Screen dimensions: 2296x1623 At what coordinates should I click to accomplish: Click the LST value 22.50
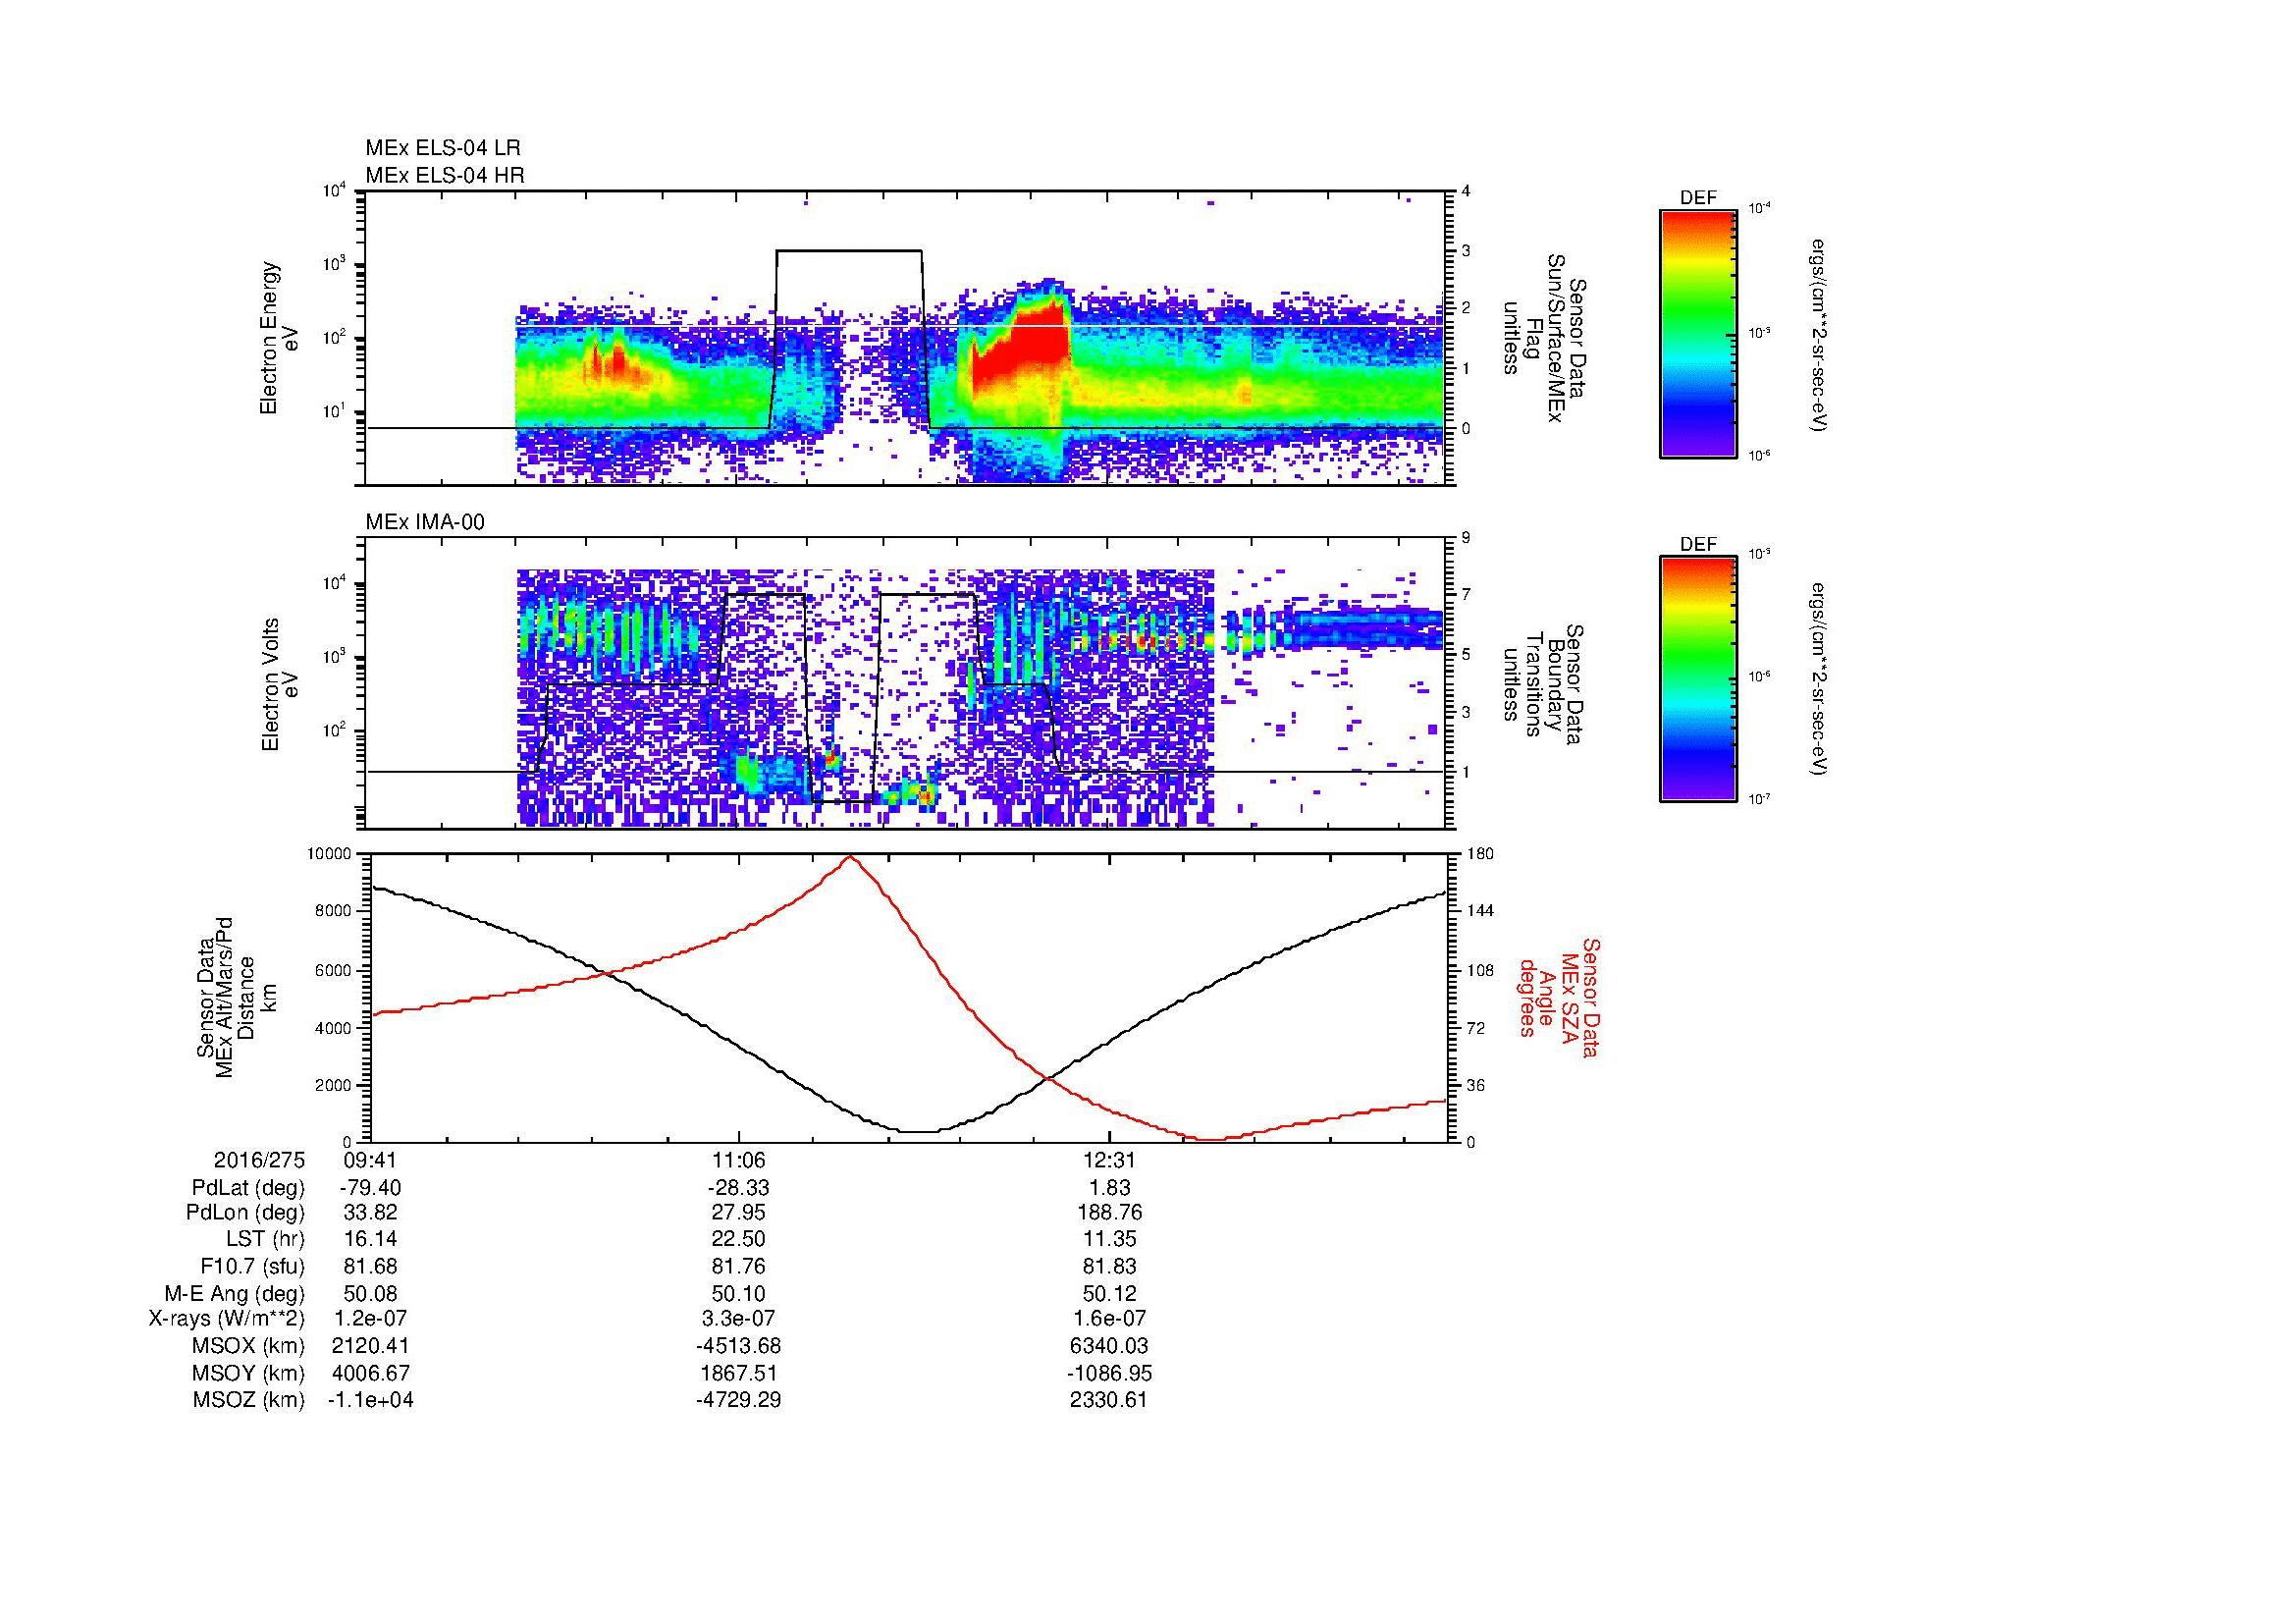pyautogui.click(x=738, y=1240)
